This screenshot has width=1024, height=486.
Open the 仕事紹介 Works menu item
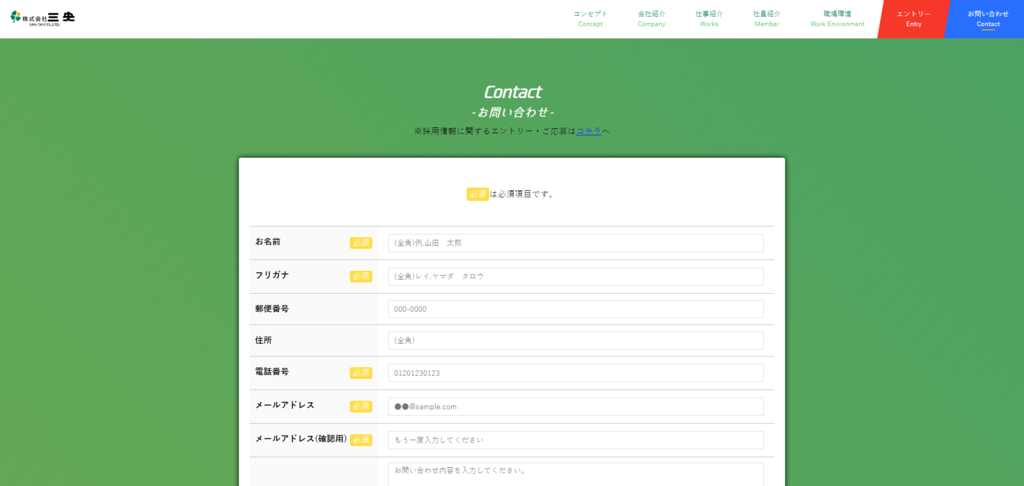[709, 18]
